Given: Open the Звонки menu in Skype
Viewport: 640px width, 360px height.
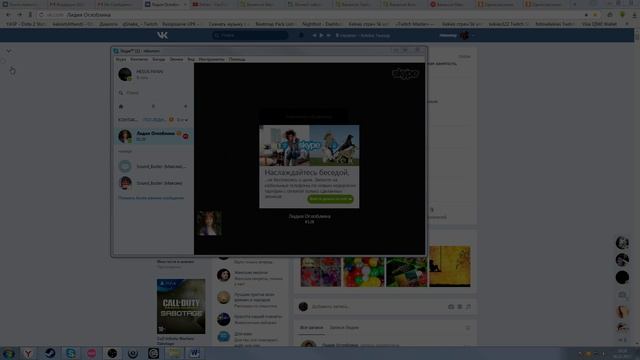Looking at the screenshot, I should pos(176,59).
